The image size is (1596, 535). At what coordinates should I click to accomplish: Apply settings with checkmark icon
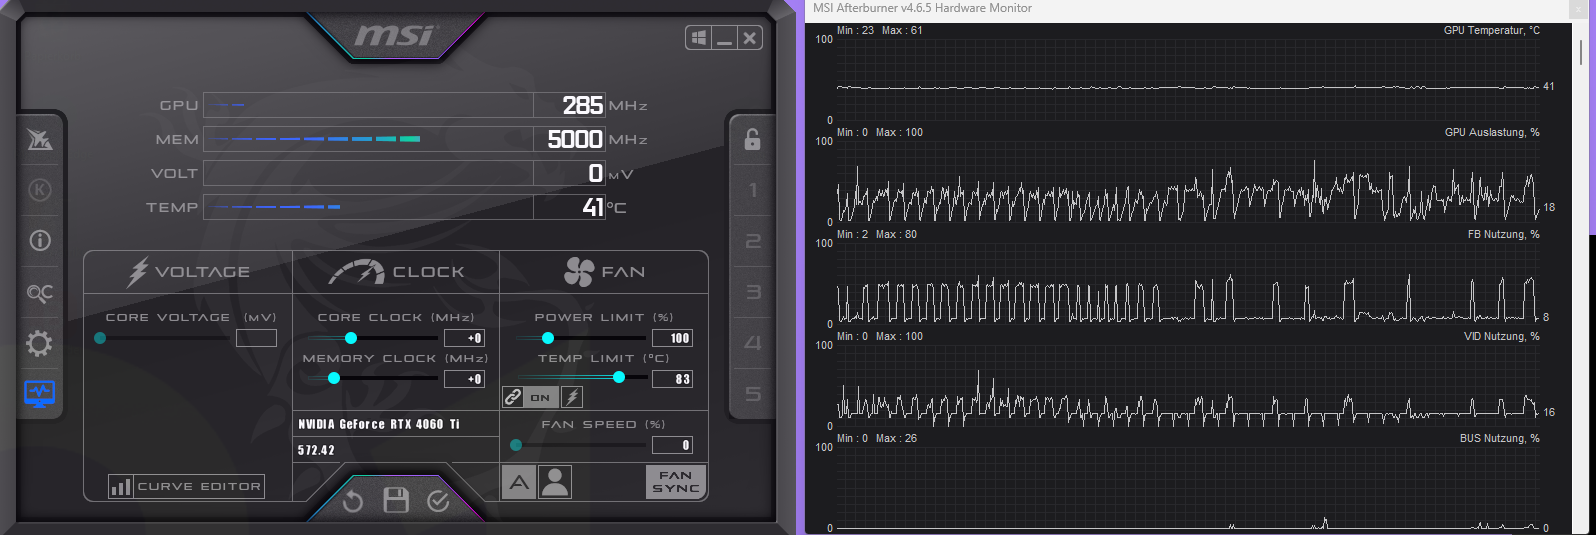pos(438,501)
